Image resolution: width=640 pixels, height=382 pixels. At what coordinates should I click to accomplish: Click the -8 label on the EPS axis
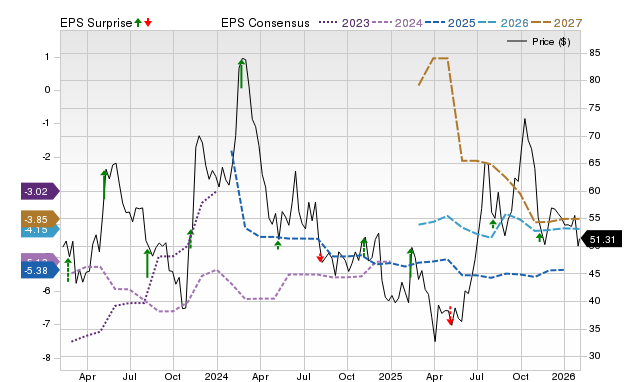46,358
